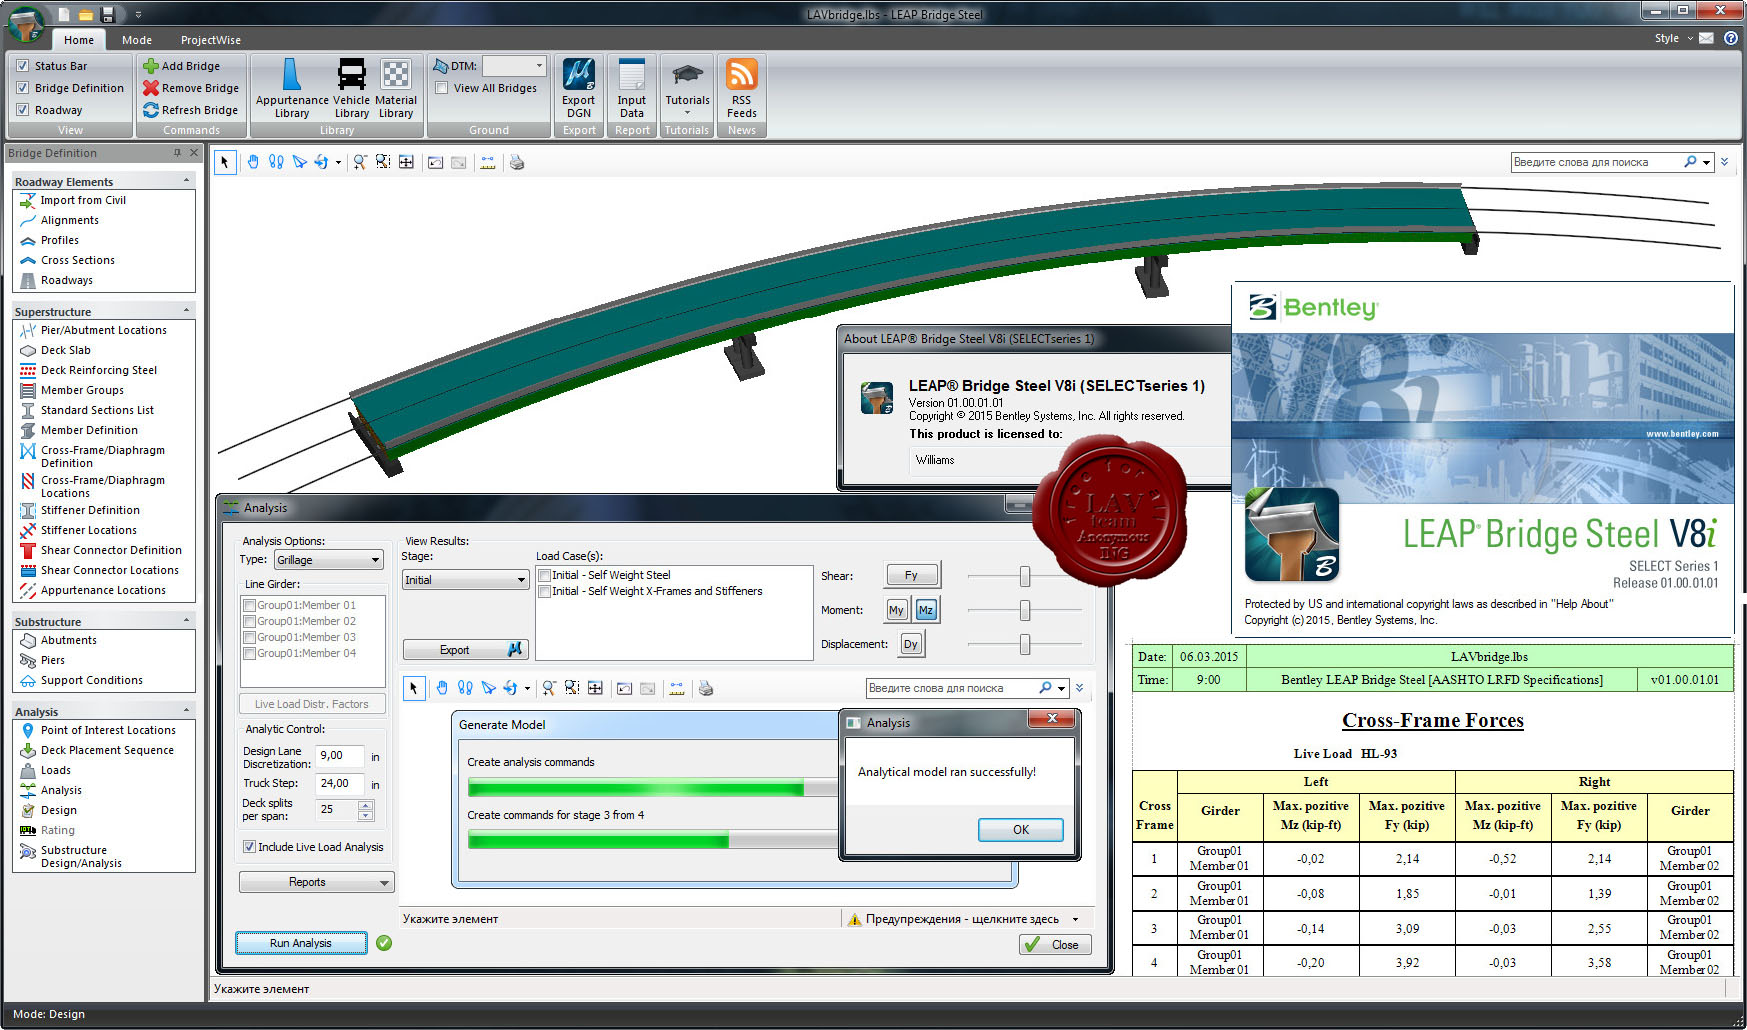Check Group01:Member 03 line girder
The height and width of the screenshot is (1030, 1747).
249,637
